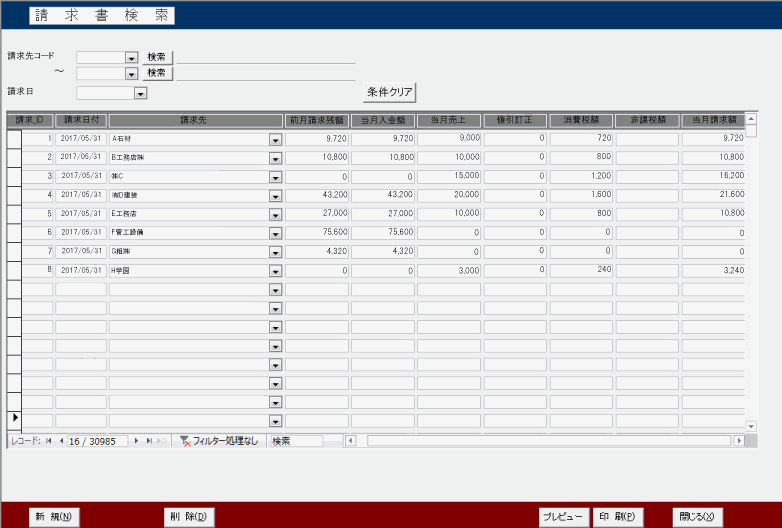Click the 新規(N) button
Image resolution: width=782 pixels, height=528 pixels.
click(x=53, y=517)
